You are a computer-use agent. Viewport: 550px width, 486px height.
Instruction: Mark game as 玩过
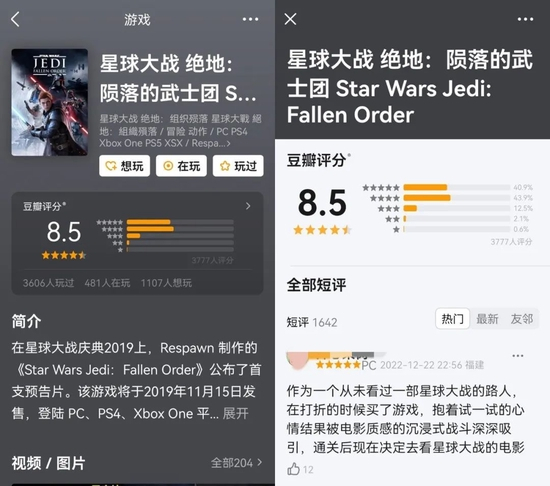(238, 166)
